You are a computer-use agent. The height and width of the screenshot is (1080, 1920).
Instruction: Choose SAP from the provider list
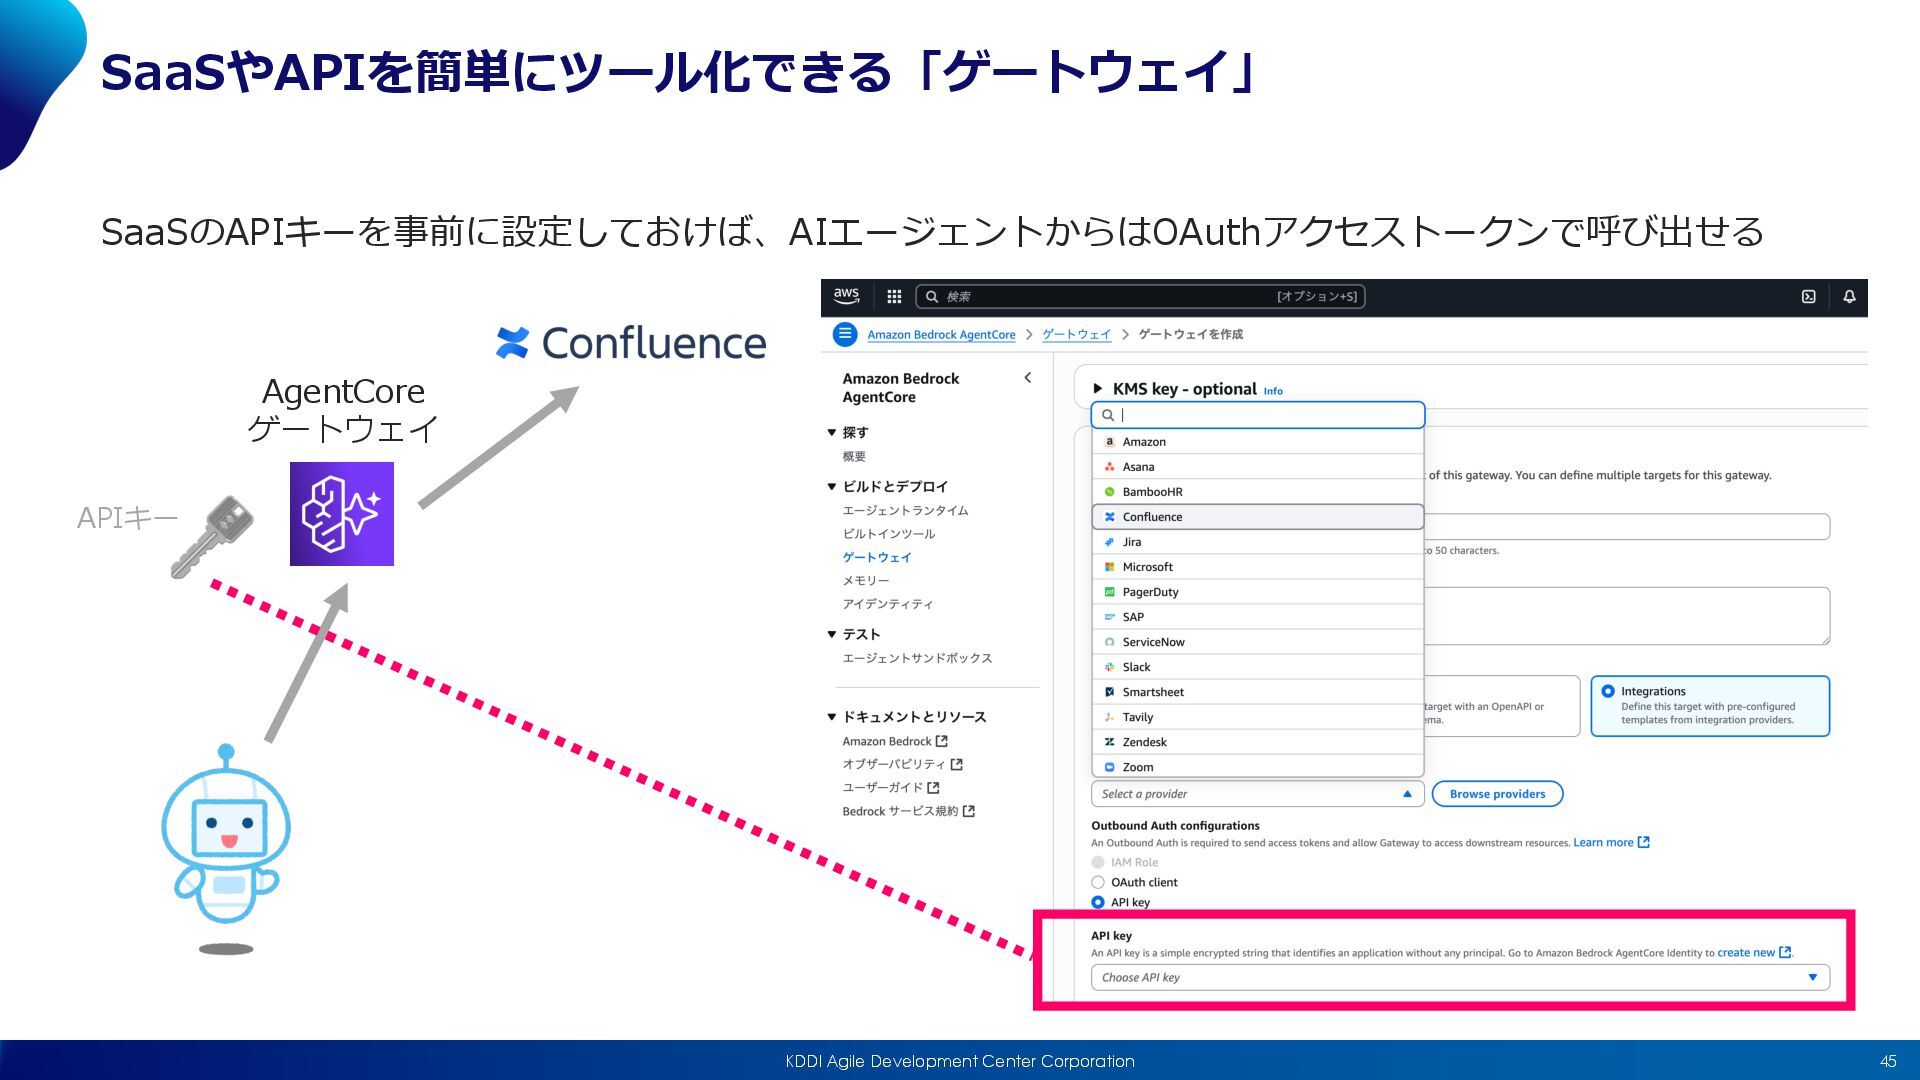pyautogui.click(x=1257, y=617)
